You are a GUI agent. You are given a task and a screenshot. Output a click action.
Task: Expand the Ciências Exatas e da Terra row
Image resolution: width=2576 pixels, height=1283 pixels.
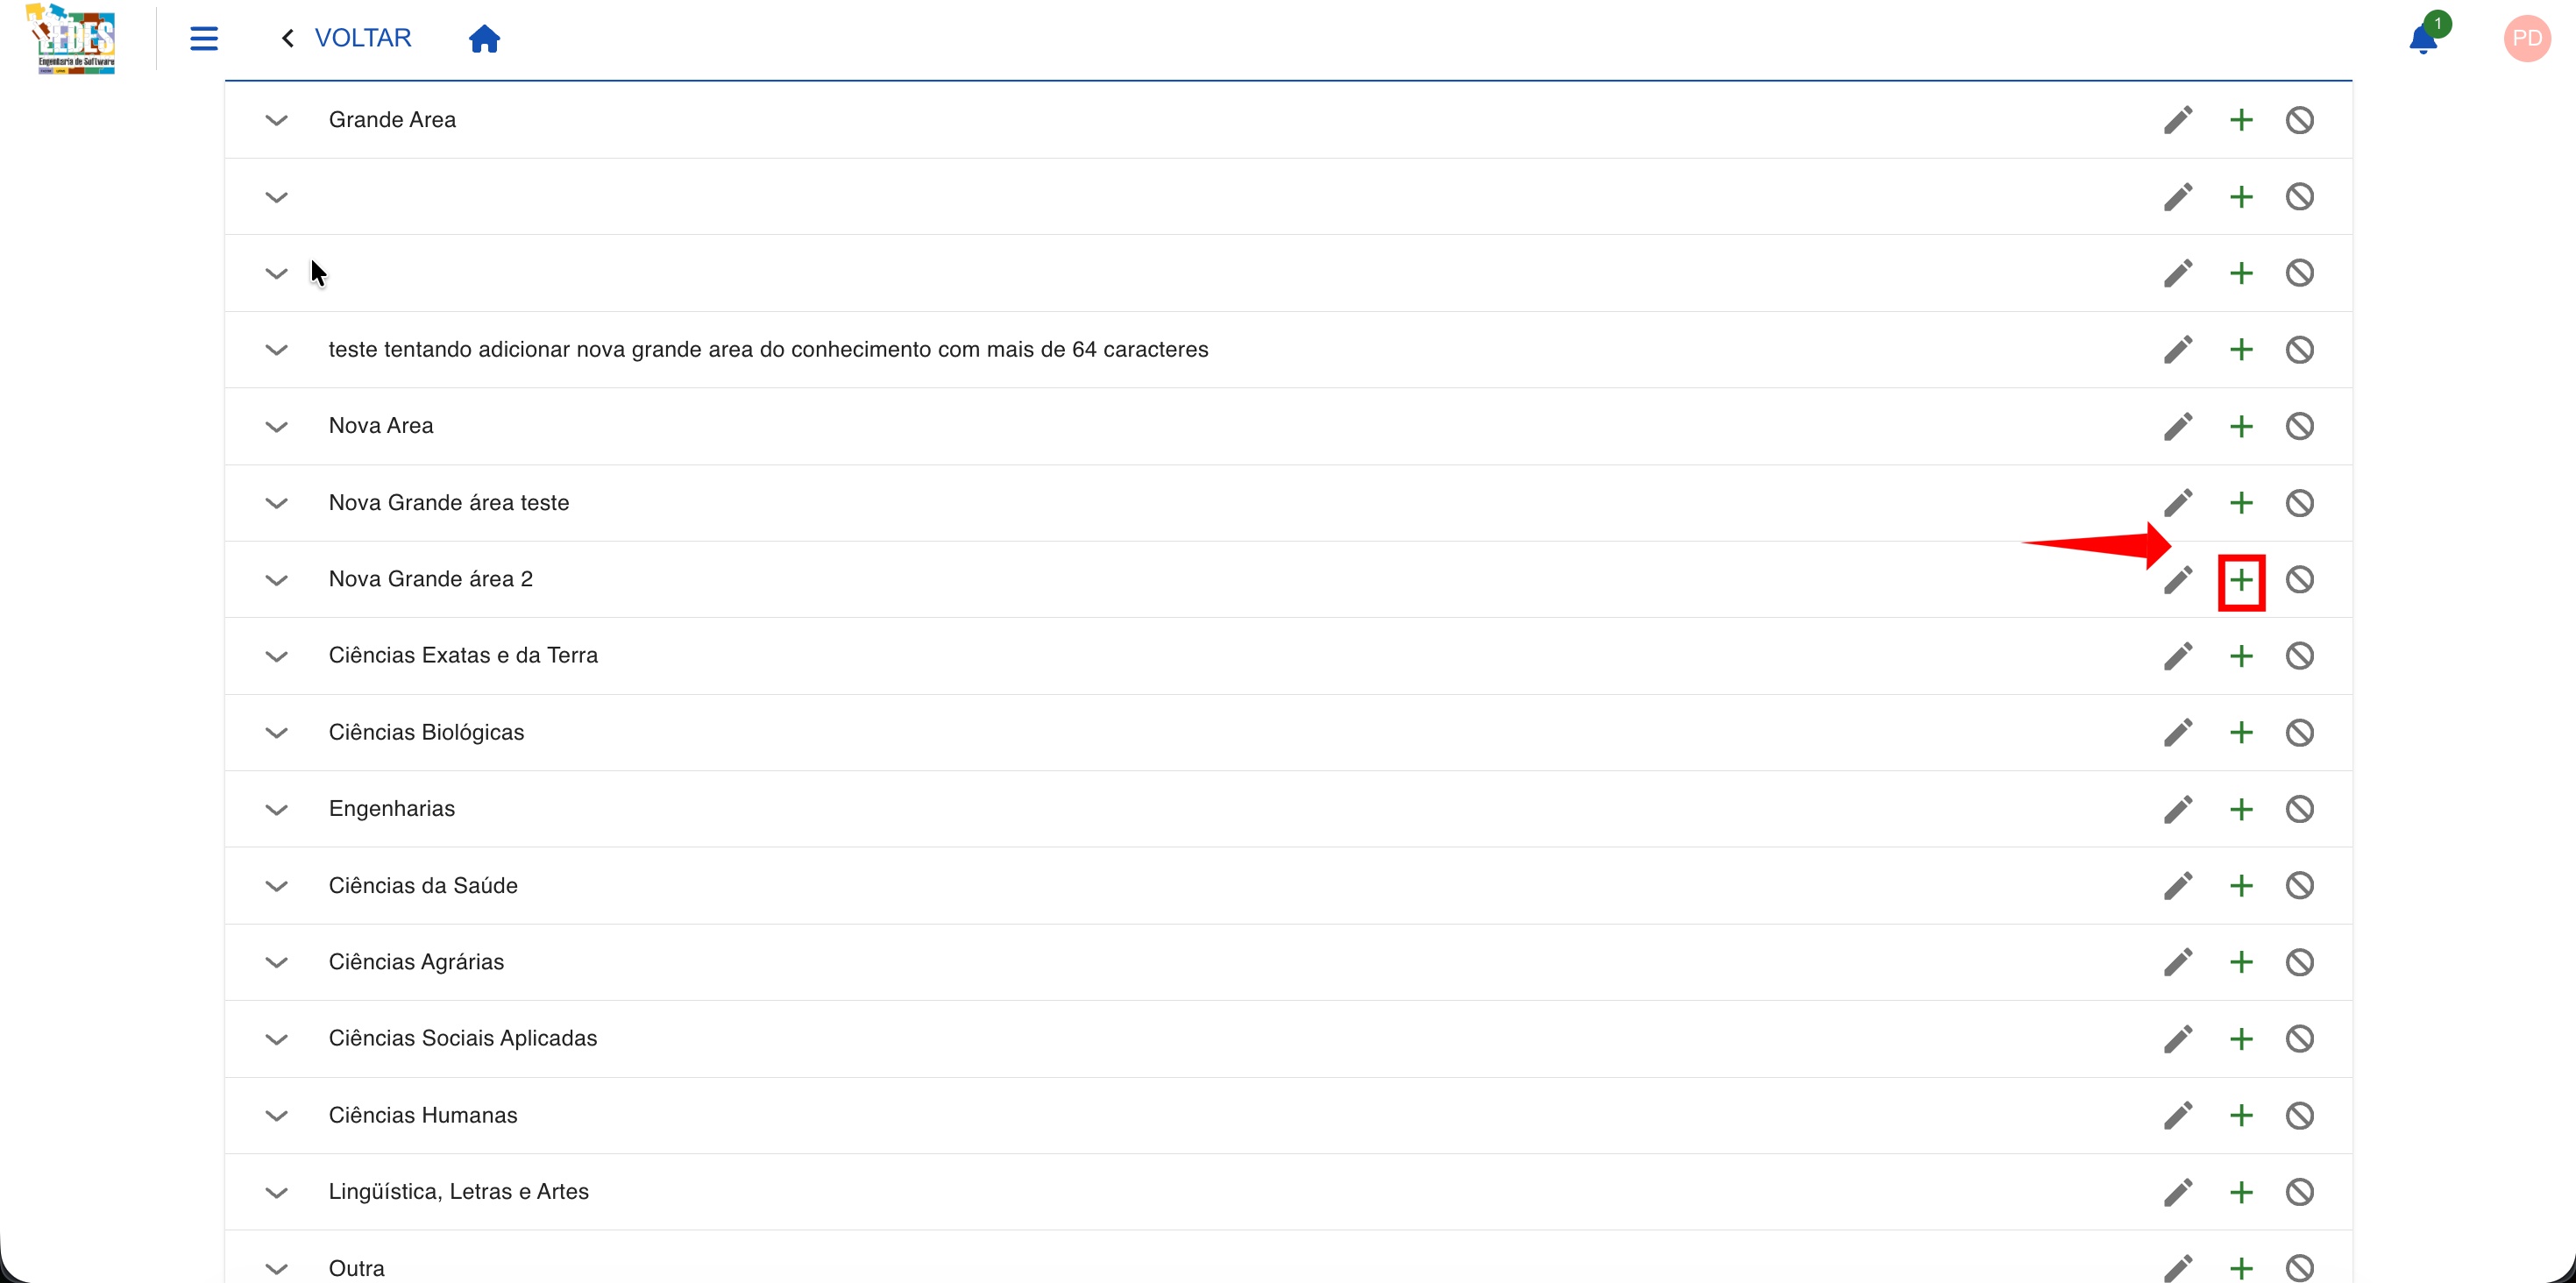(x=276, y=656)
